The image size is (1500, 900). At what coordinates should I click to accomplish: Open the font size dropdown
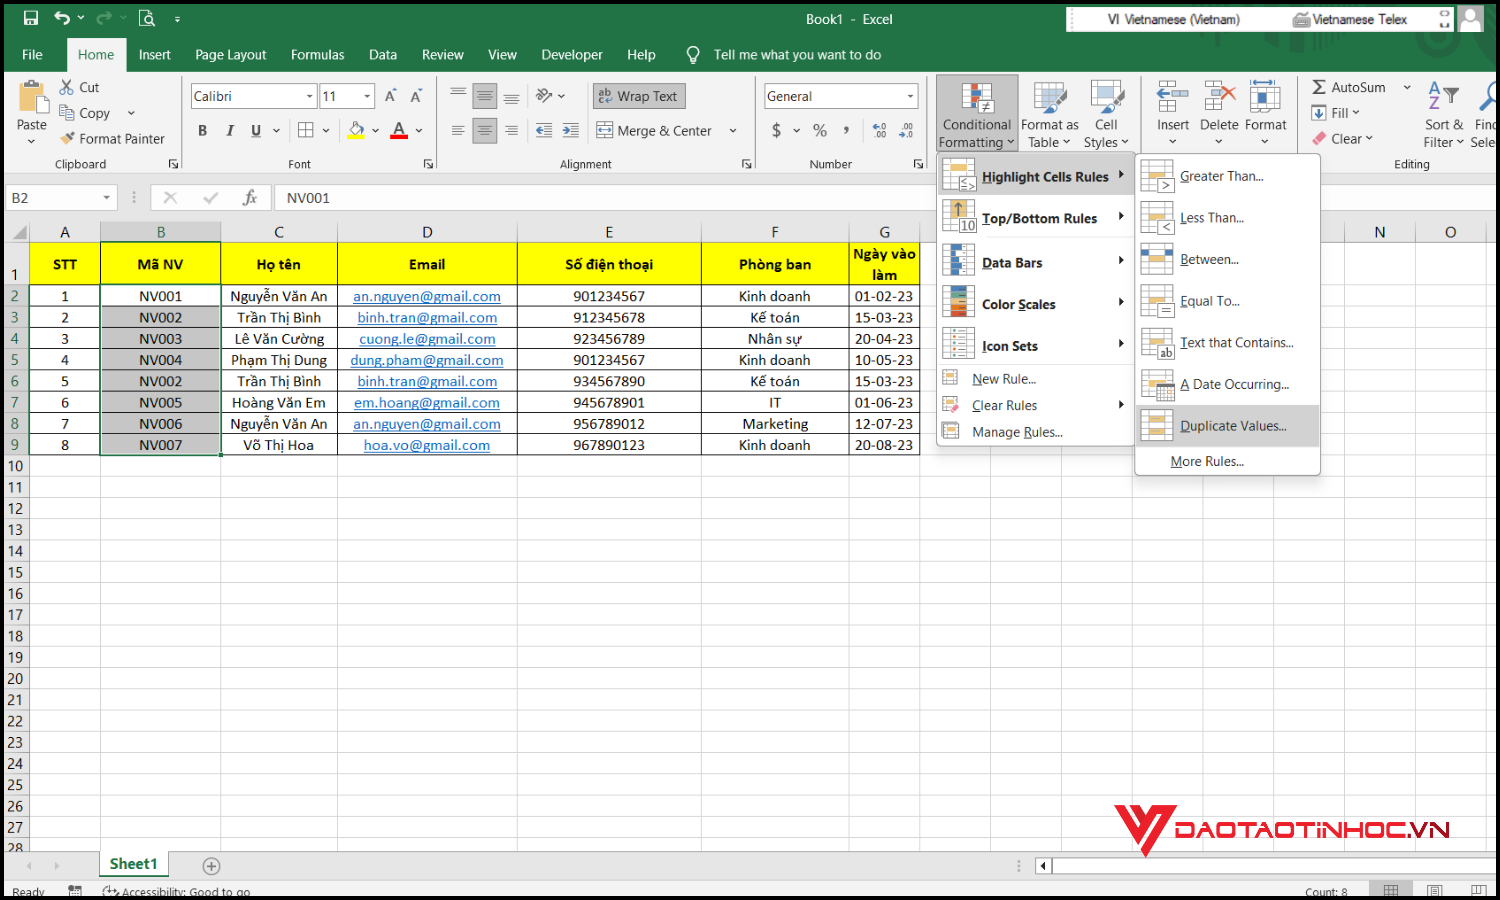[x=368, y=96]
